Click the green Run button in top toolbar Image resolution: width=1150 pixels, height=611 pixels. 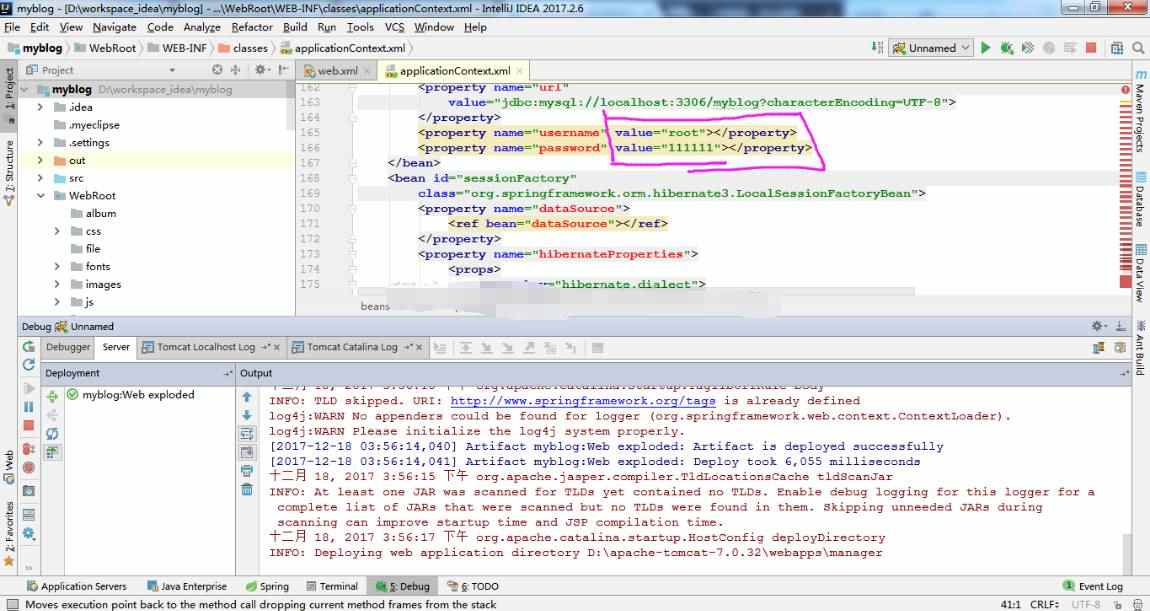[x=986, y=48]
